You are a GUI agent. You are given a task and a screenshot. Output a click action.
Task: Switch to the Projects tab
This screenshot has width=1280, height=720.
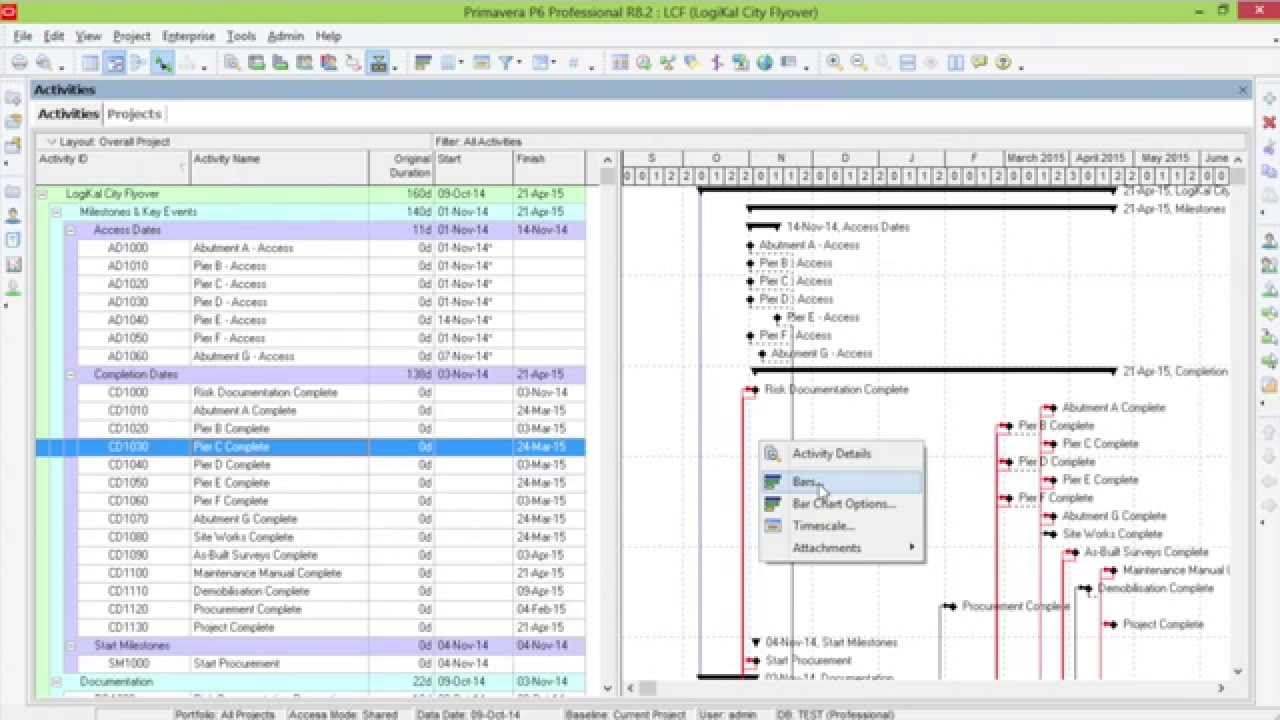134,114
